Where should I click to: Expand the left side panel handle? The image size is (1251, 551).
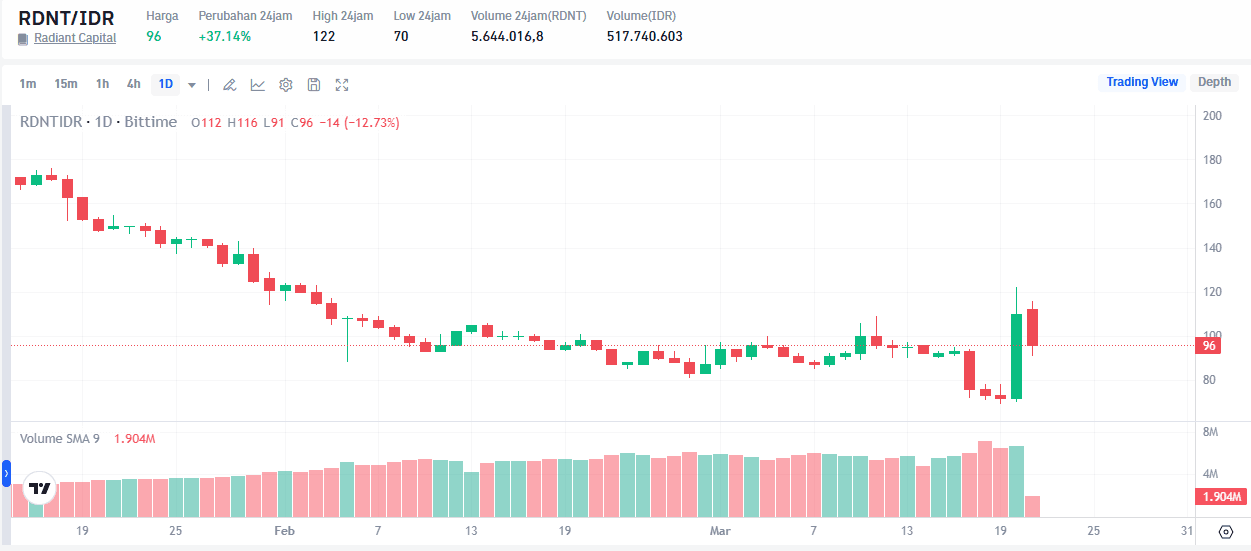(6, 473)
